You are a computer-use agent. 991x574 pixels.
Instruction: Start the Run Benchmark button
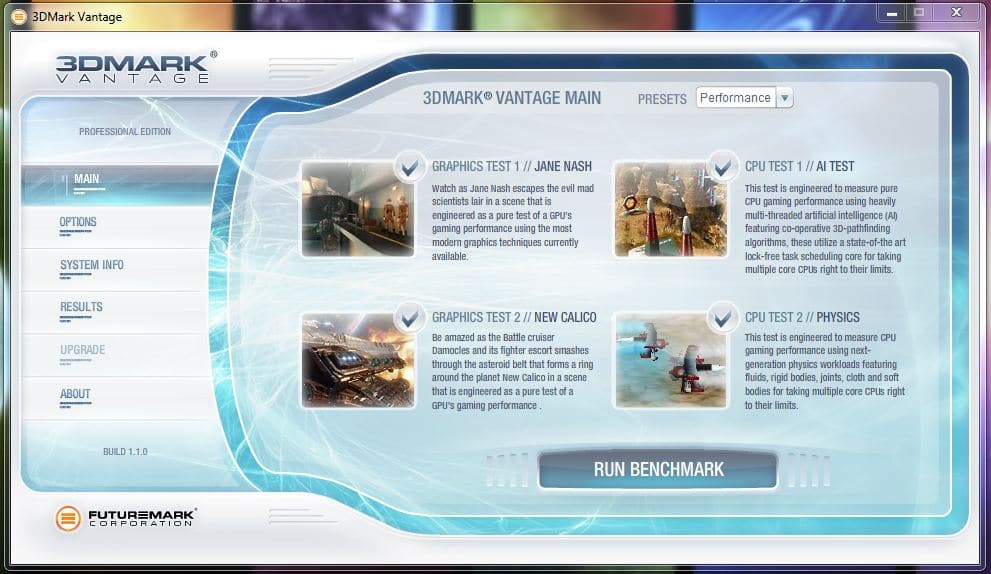pyautogui.click(x=657, y=470)
